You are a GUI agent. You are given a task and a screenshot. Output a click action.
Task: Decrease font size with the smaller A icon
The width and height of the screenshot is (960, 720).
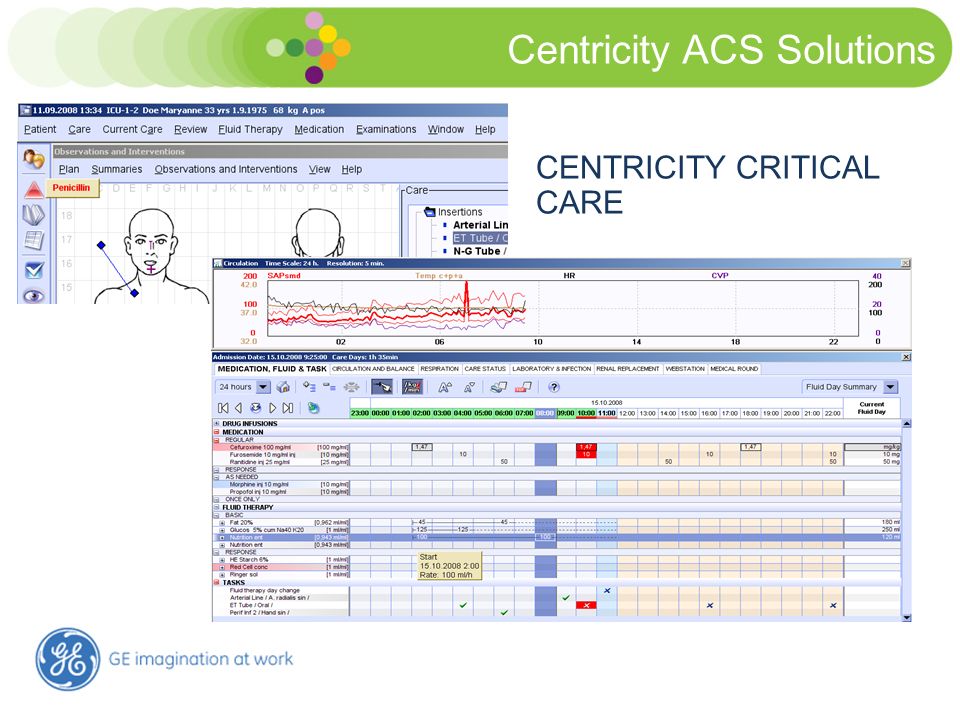[x=469, y=387]
